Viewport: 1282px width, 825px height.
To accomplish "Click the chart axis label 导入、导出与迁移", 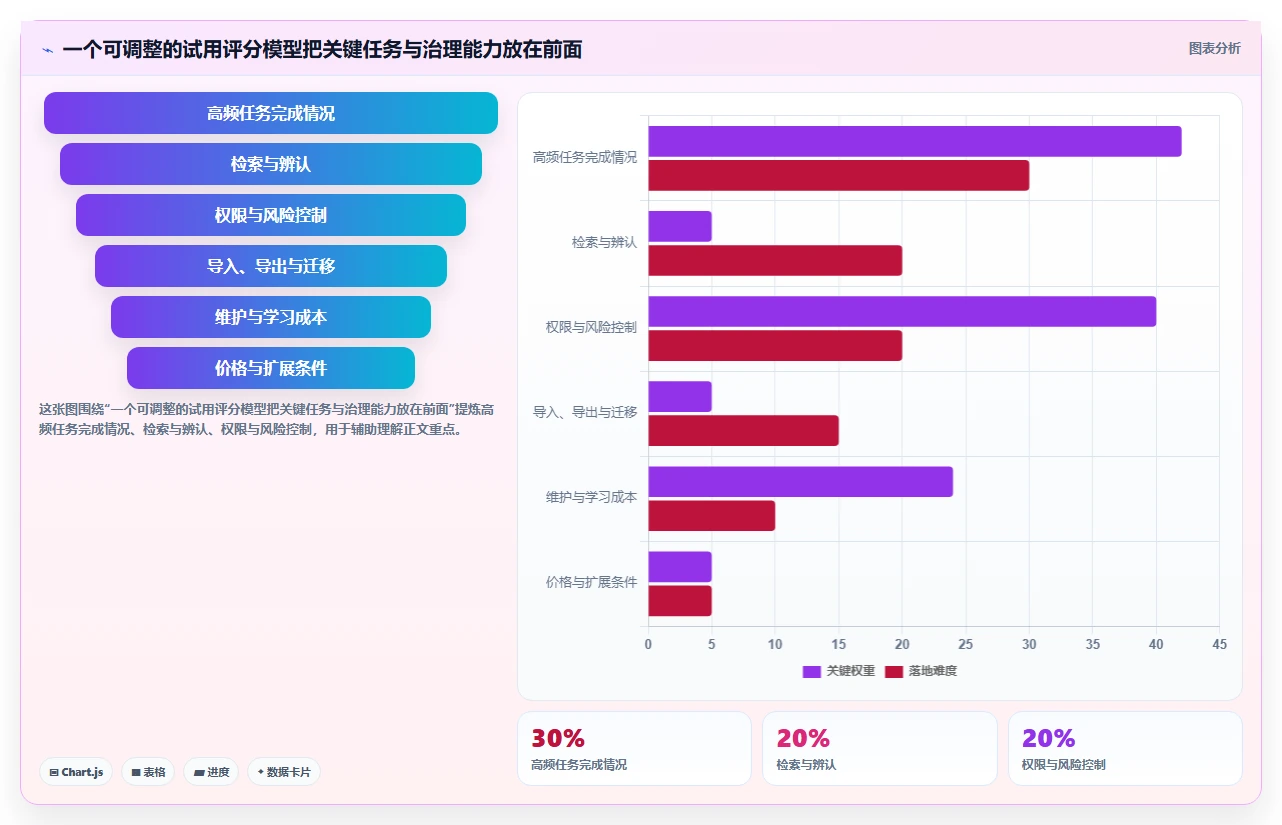I will tap(584, 412).
